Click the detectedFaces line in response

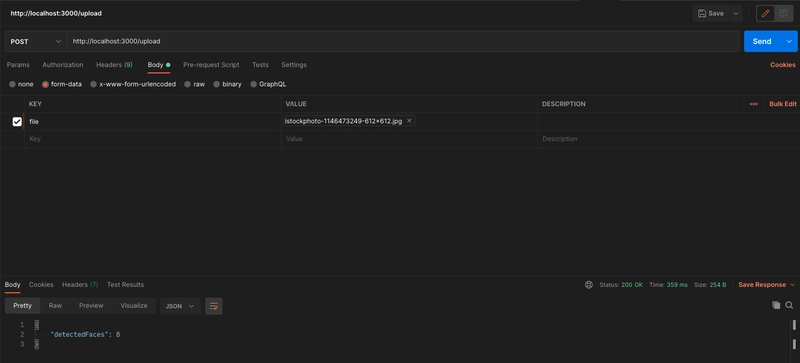tap(85, 334)
